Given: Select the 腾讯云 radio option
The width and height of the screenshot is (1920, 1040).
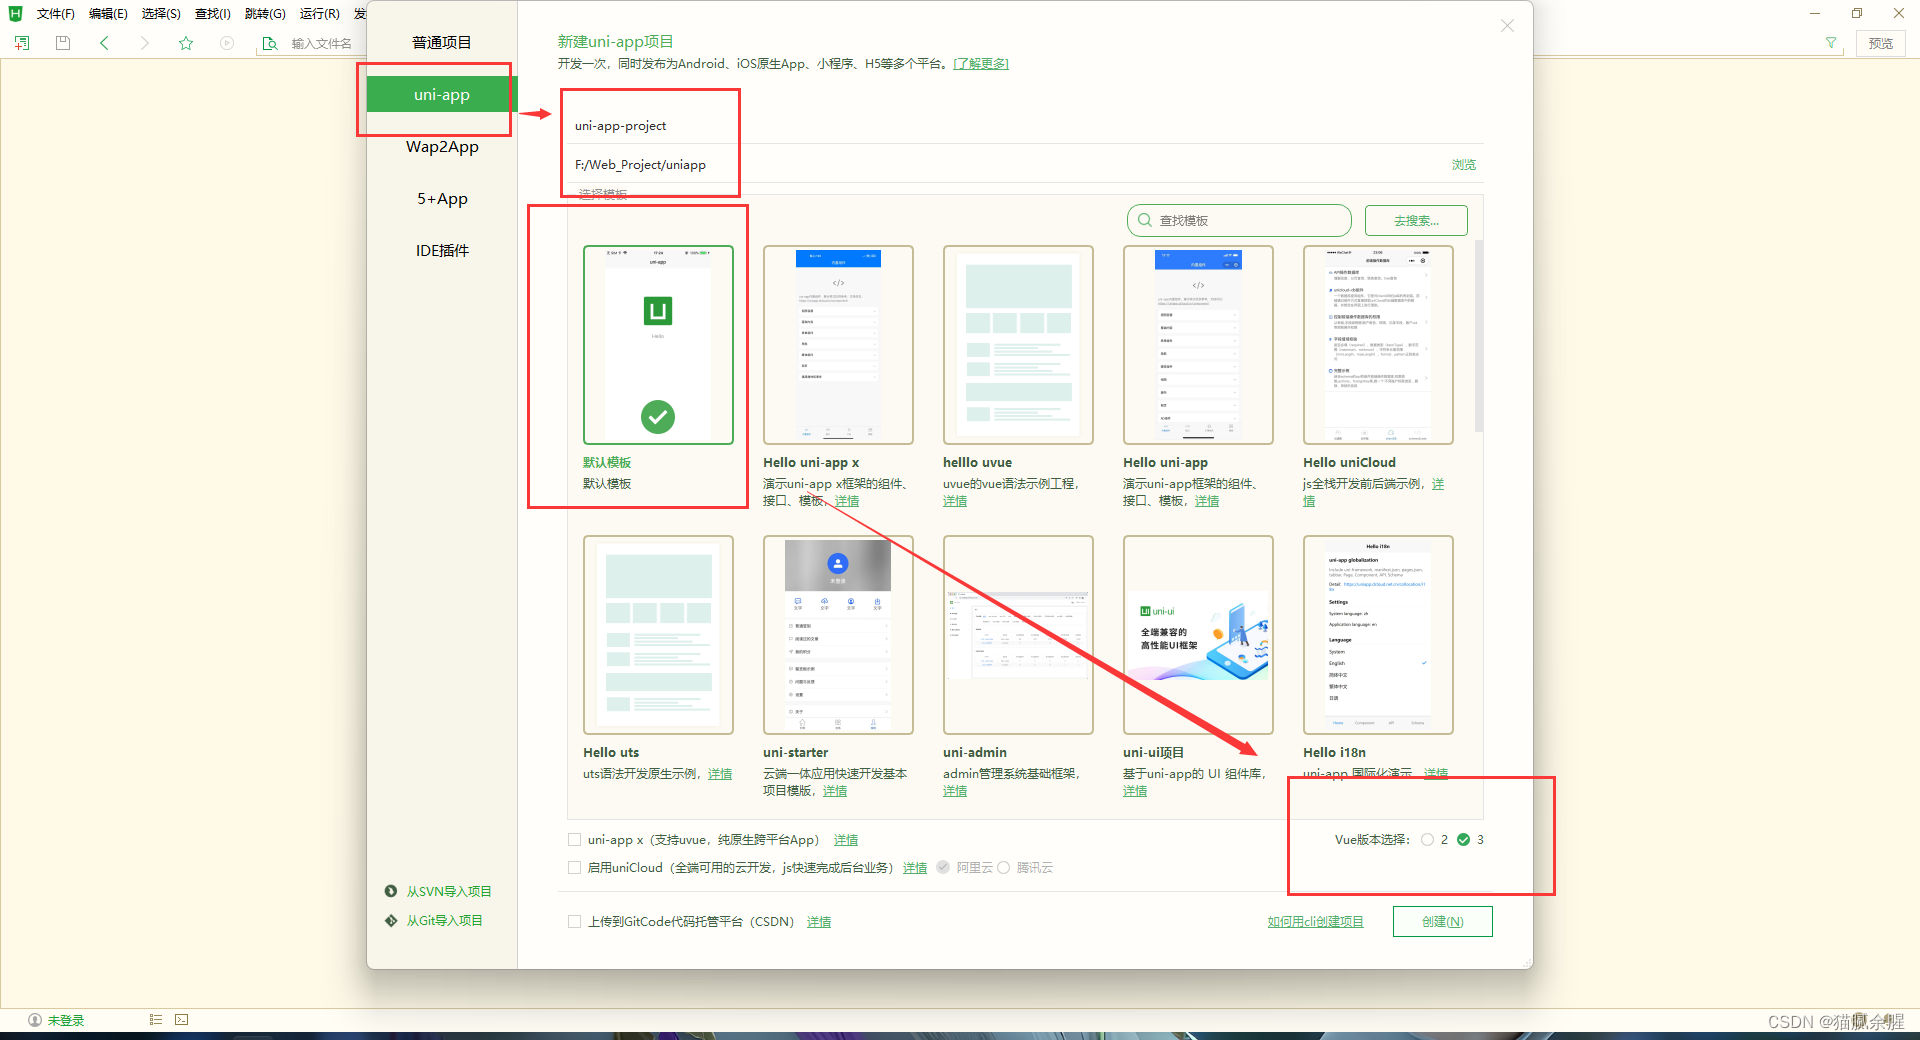Looking at the screenshot, I should (1003, 867).
